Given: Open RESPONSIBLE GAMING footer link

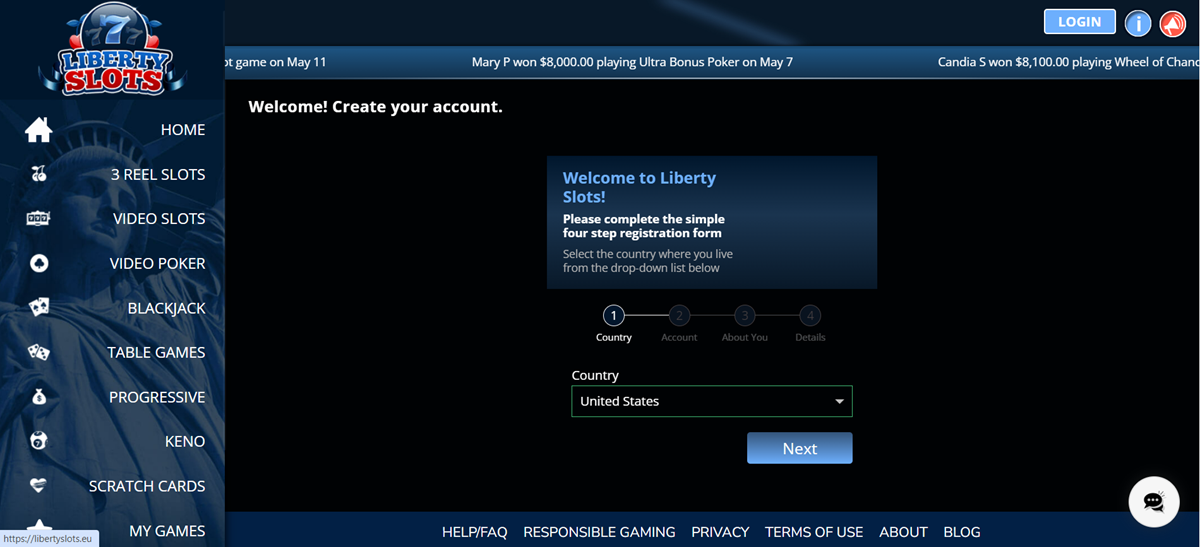Looking at the screenshot, I should (x=599, y=532).
